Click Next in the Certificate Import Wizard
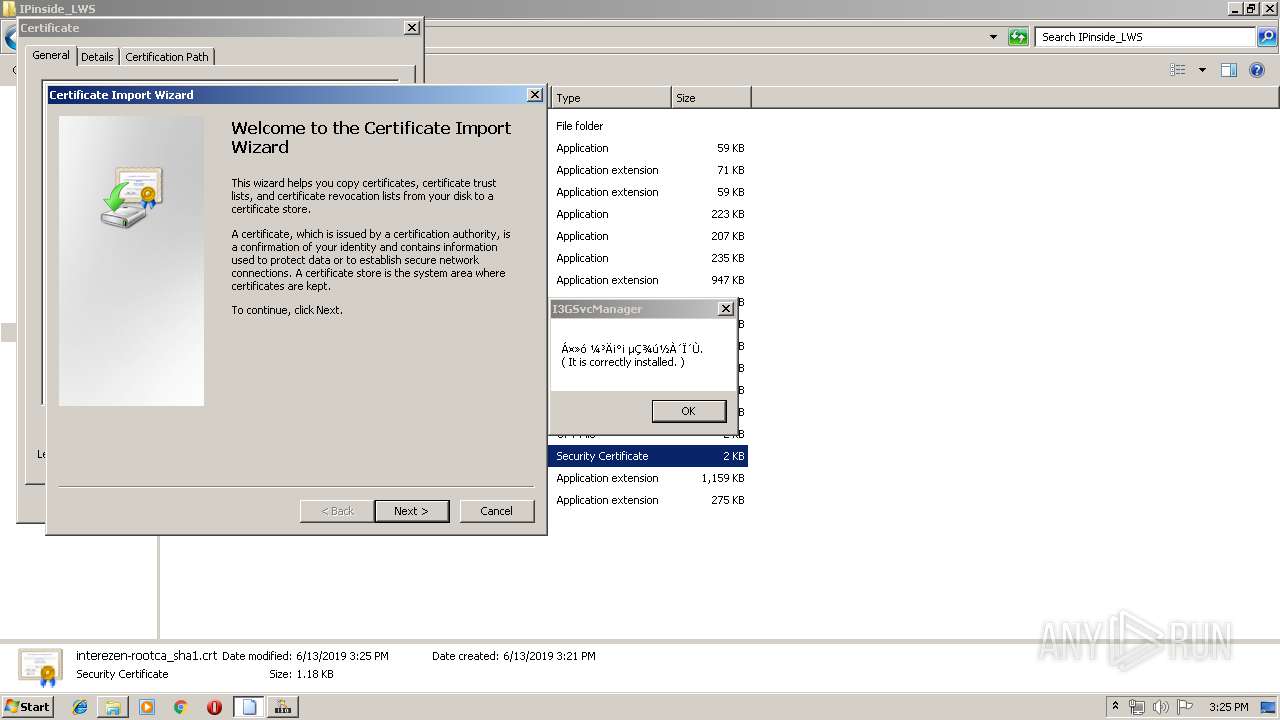The width and height of the screenshot is (1280, 720). (x=411, y=511)
